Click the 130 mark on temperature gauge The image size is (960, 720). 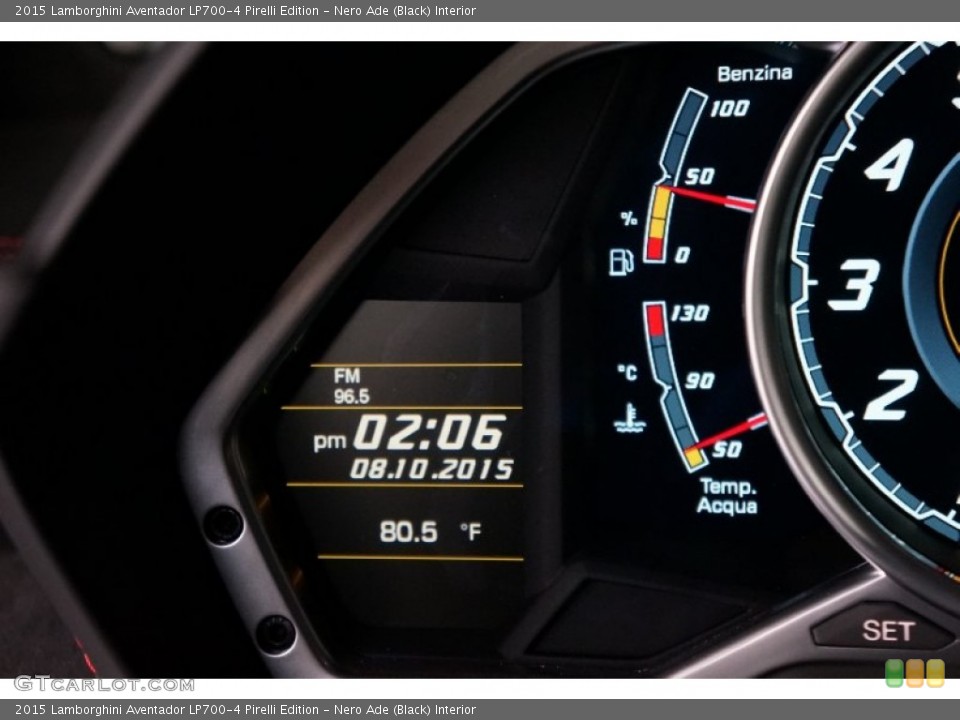pos(689,313)
